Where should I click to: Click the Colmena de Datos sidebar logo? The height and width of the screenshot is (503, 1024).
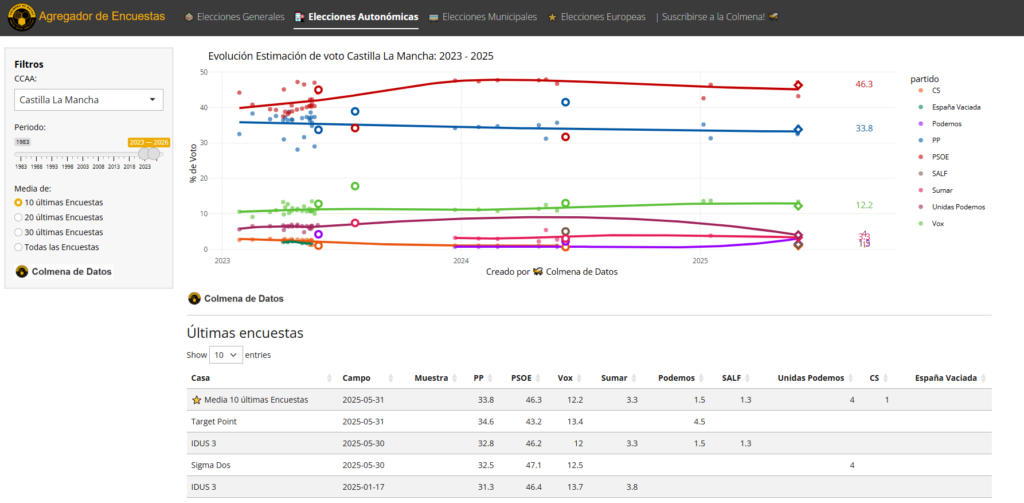point(22,271)
